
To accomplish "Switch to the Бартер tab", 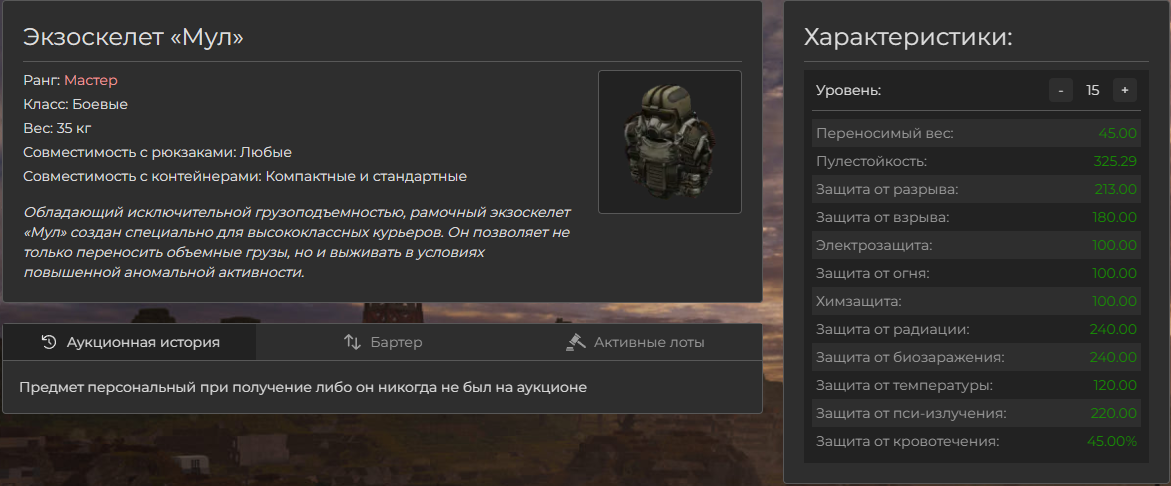I will click(382, 343).
